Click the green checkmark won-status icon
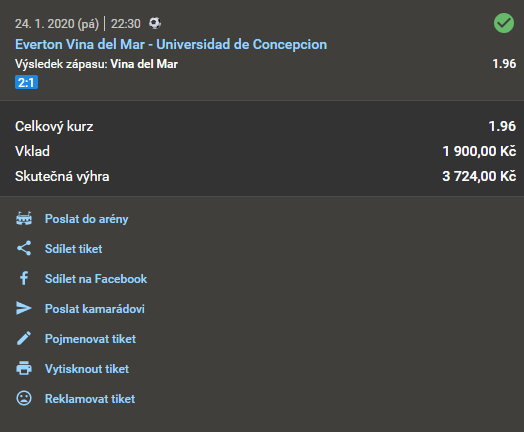The height and width of the screenshot is (432, 524). click(x=504, y=23)
